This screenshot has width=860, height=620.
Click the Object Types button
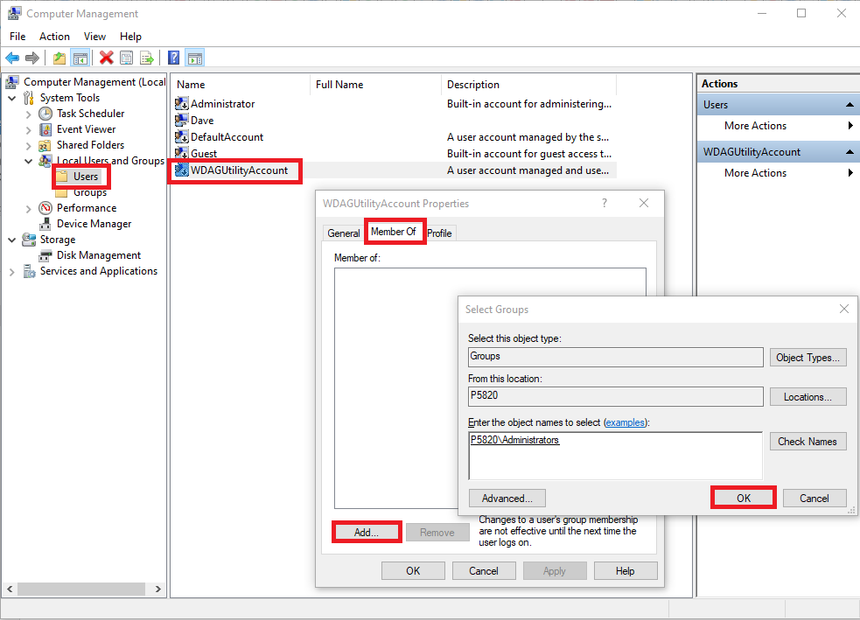tap(809, 357)
